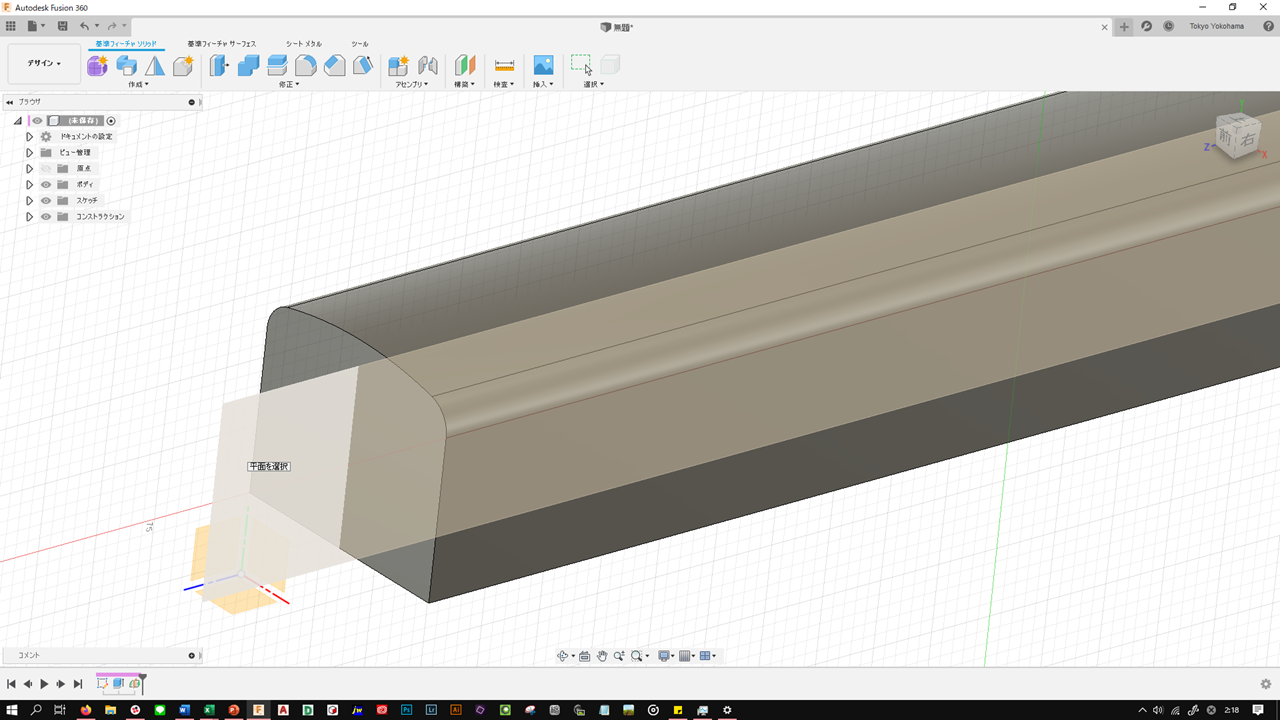The height and width of the screenshot is (720, 1280).
Task: Expand the コンストラクション tree node
Action: coord(29,217)
